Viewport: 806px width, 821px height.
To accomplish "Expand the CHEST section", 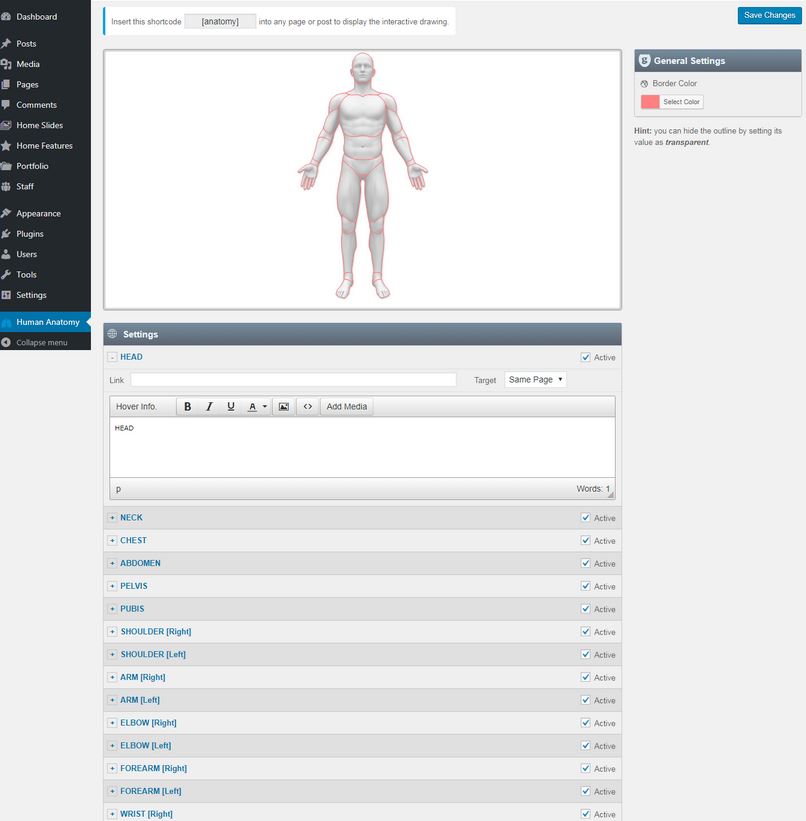I will click(112, 540).
